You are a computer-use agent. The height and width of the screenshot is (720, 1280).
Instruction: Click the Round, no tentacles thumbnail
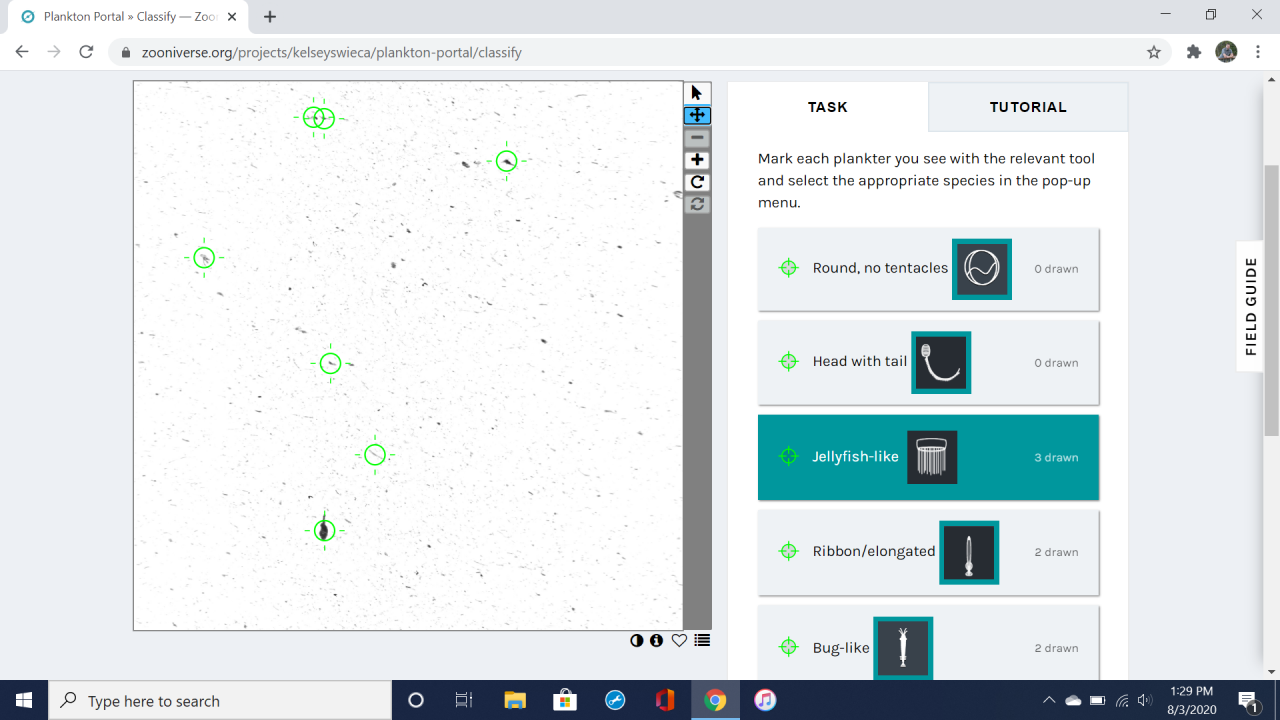point(981,269)
